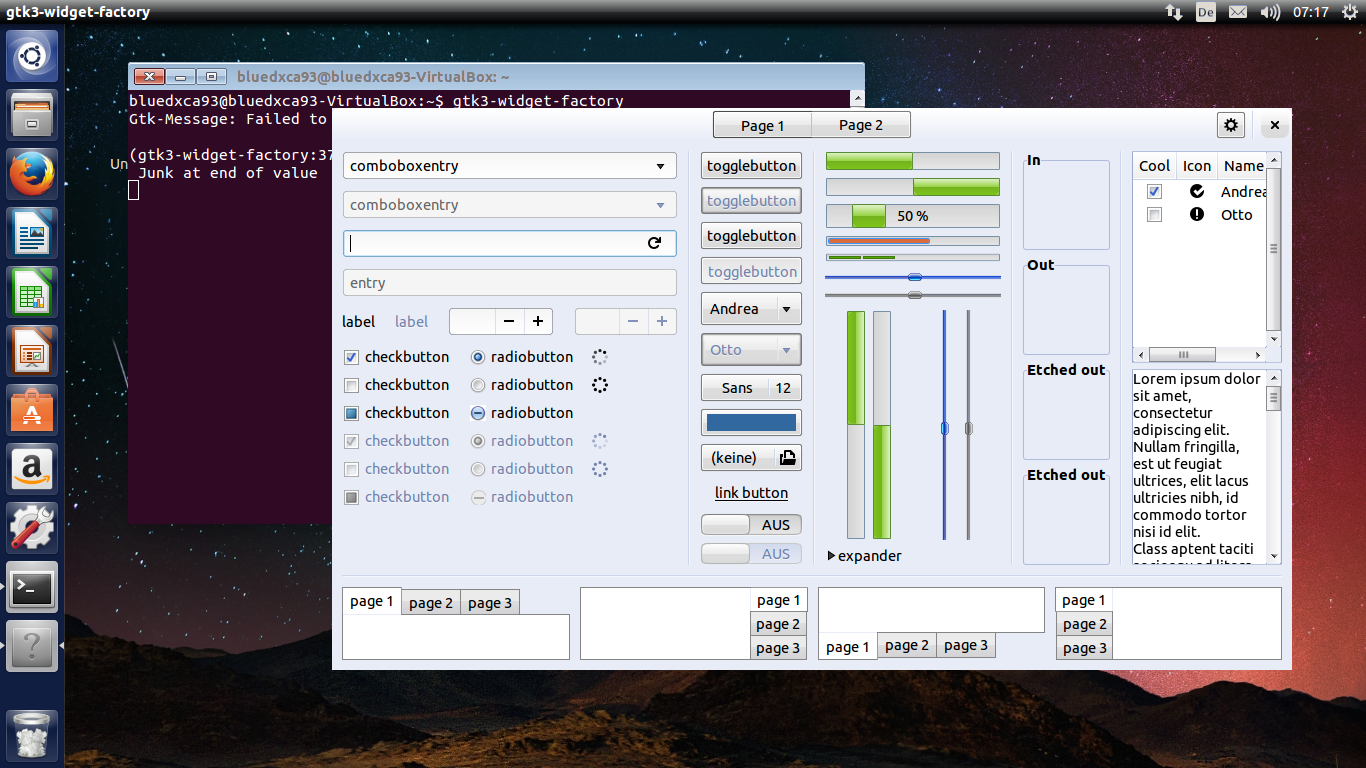Switch to the Terminal launcher icon

point(32,587)
